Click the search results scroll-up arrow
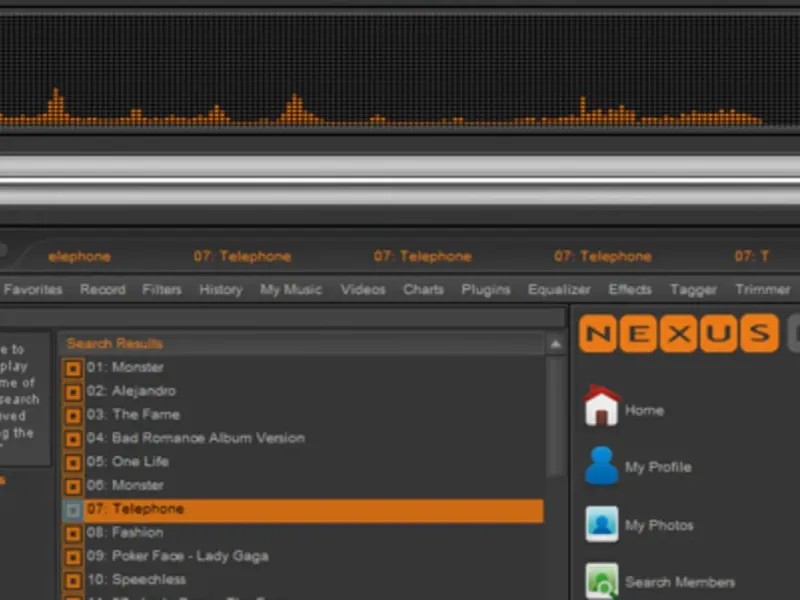The height and width of the screenshot is (600, 800). 556,344
